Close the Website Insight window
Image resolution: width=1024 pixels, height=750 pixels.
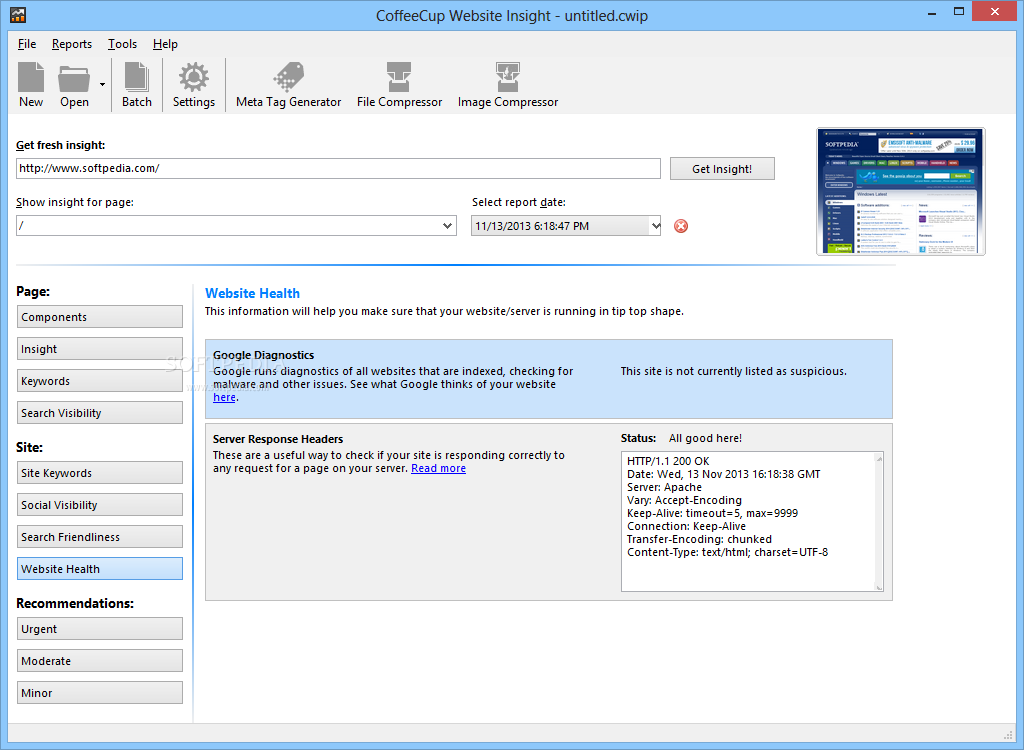[995, 12]
